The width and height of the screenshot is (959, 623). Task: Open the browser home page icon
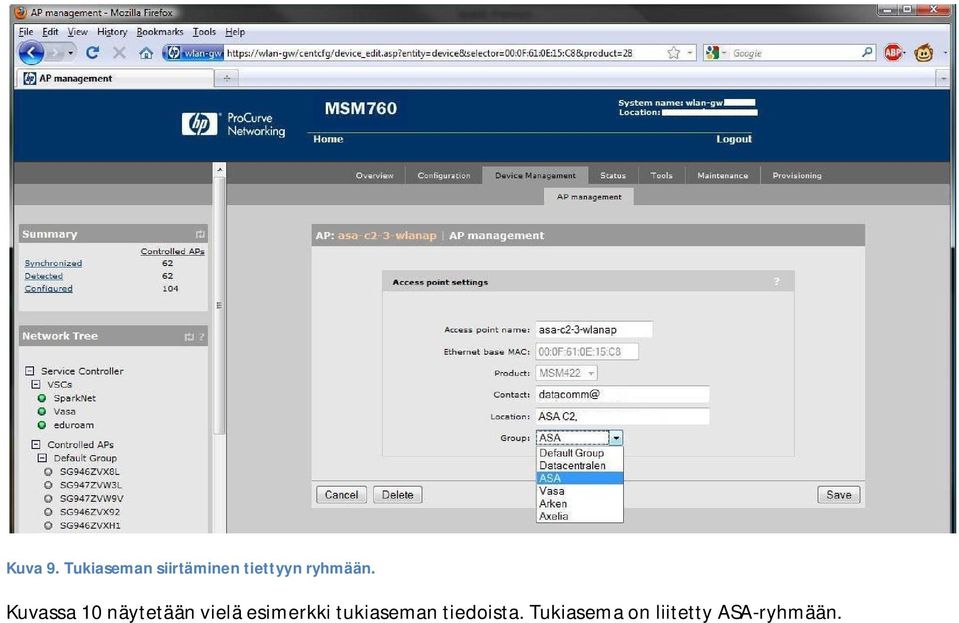coord(146,53)
